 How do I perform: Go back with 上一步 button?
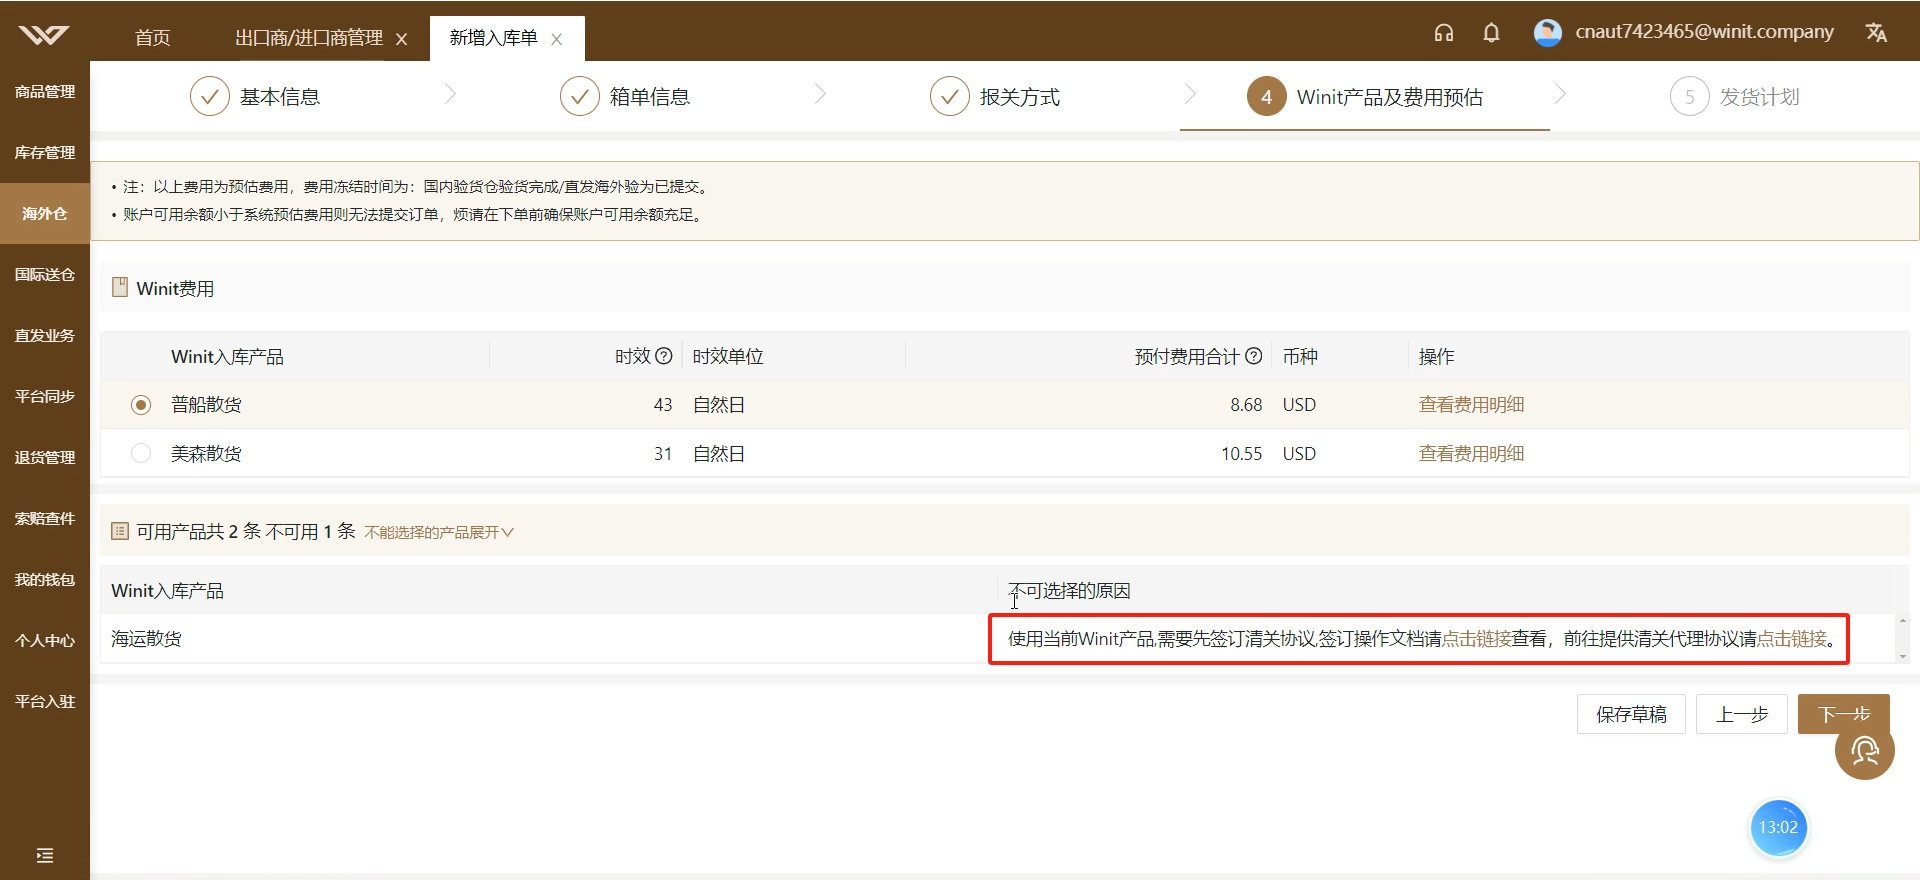(1742, 714)
